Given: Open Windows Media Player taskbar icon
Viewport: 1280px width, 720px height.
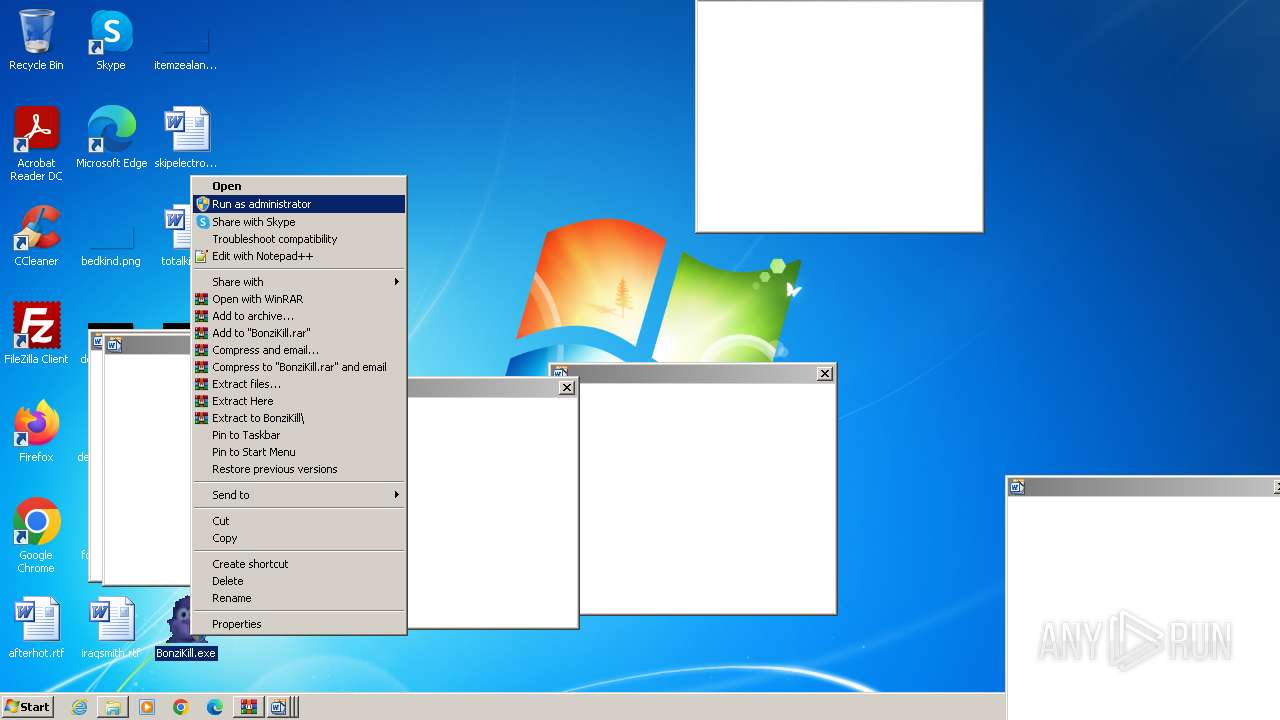Looking at the screenshot, I should [x=147, y=707].
